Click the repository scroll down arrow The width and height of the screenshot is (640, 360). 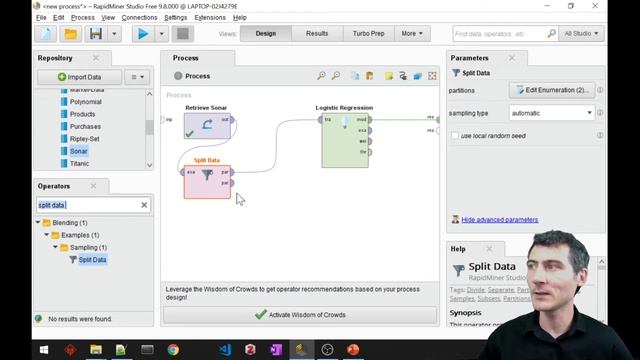tap(149, 165)
